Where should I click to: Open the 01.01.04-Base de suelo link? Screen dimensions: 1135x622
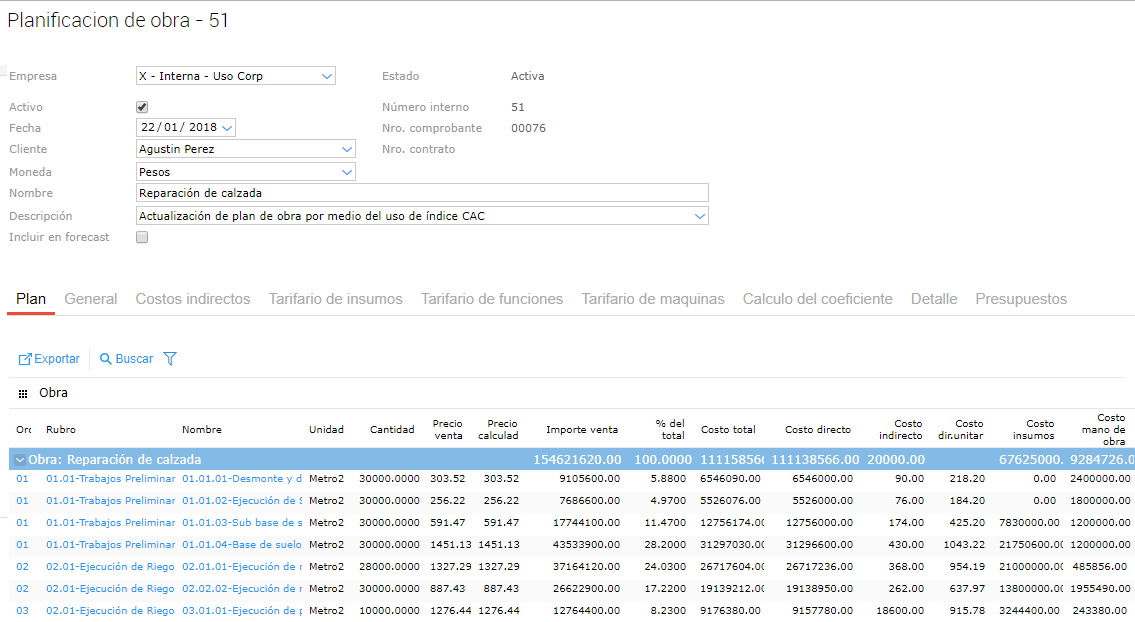point(241,545)
